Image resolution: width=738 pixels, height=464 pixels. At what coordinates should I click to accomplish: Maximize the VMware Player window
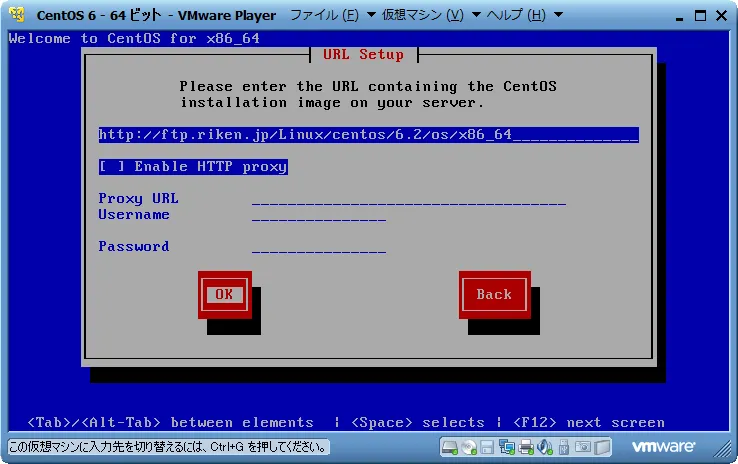tap(700, 16)
